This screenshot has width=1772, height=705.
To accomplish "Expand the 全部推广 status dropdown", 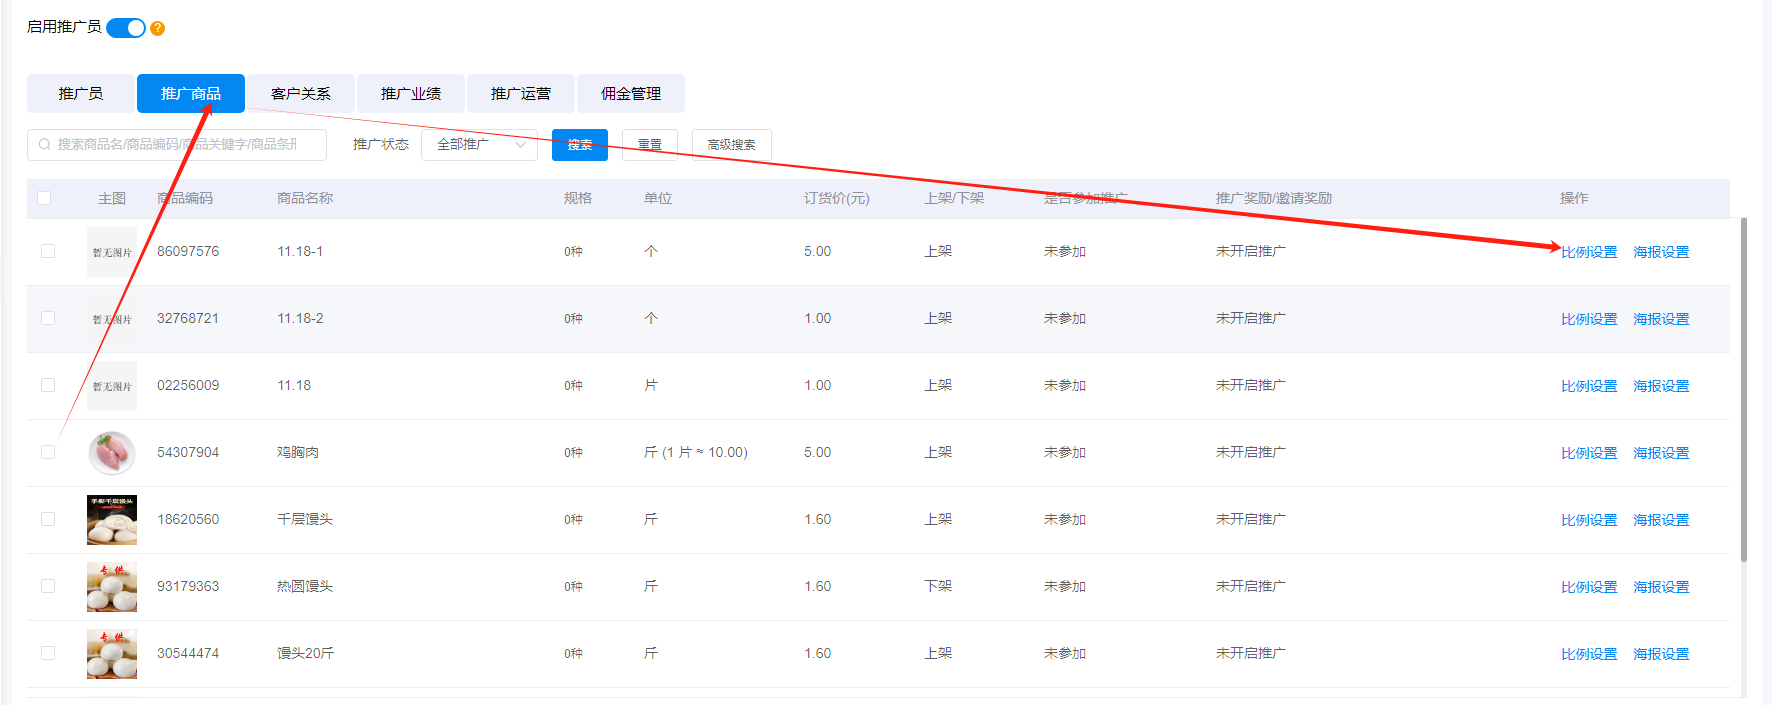I will tap(480, 145).
